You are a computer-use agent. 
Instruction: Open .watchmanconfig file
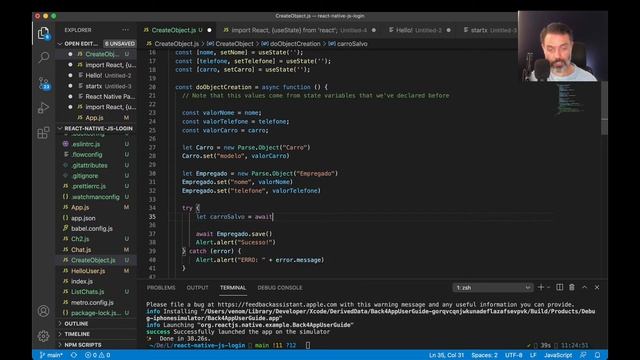coord(96,197)
